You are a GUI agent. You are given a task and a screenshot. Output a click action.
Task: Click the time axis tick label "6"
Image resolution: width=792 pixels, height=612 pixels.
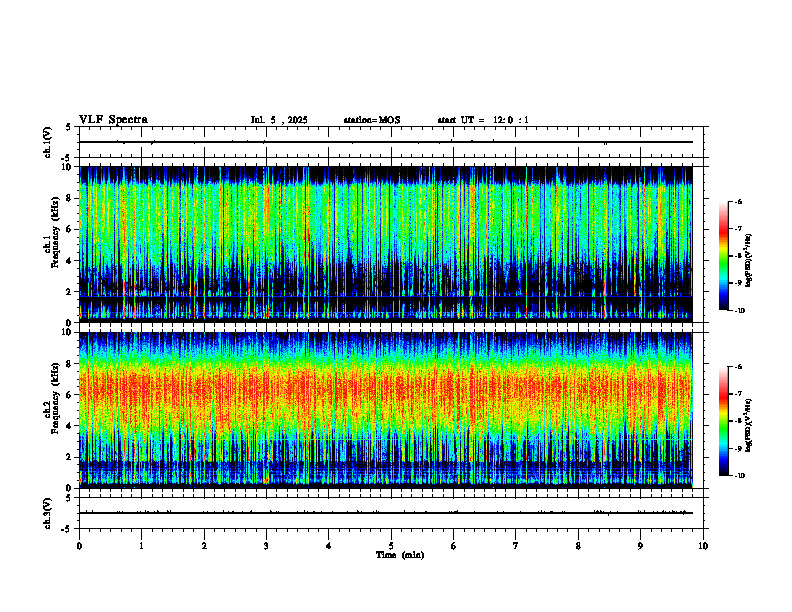454,546
